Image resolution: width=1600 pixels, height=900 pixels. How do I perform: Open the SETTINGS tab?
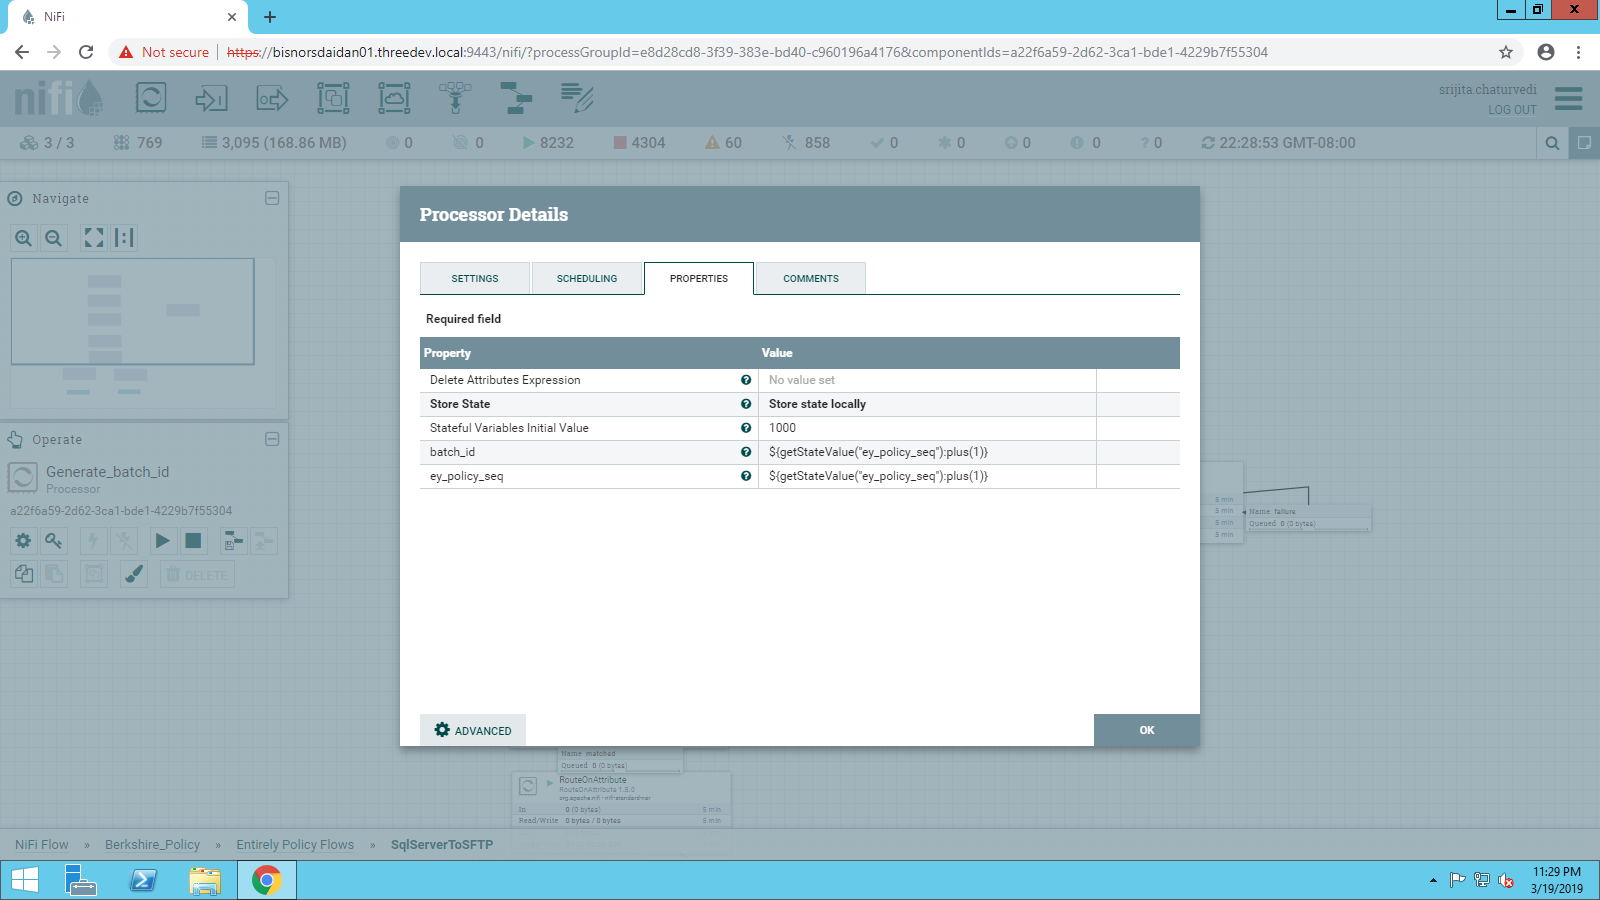pos(475,278)
